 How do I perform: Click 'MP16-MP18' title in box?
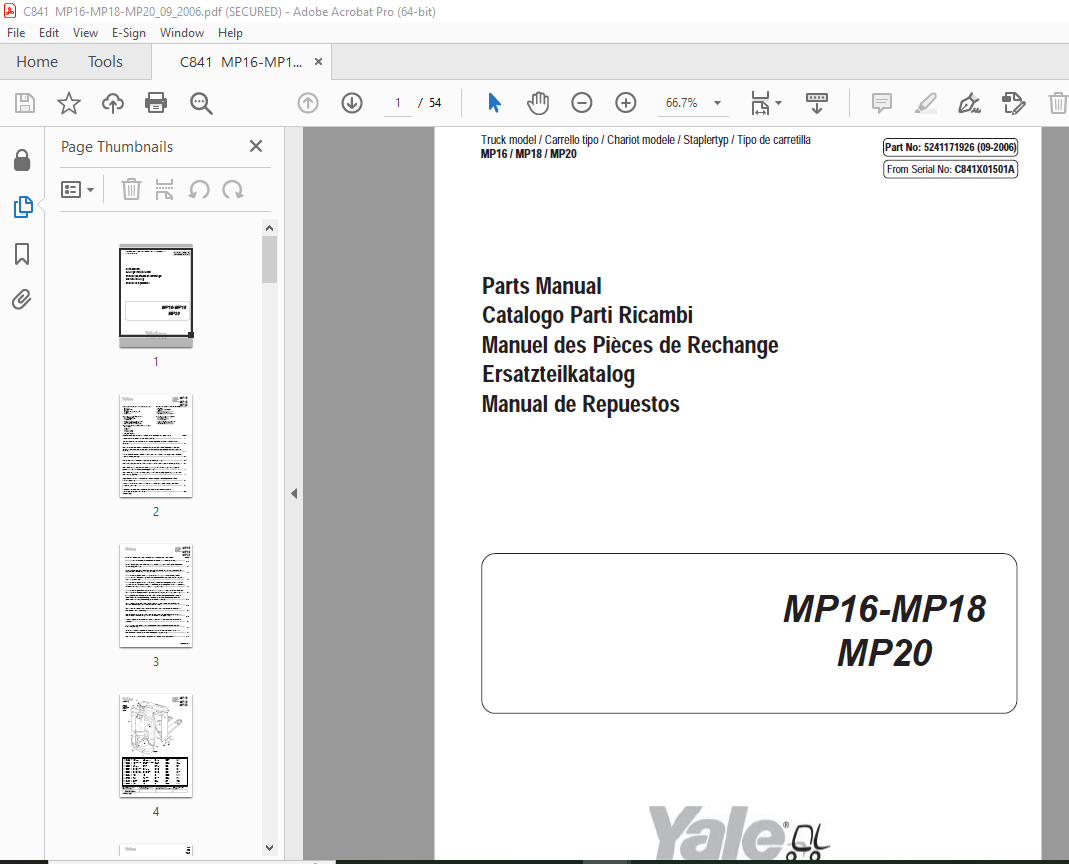884,609
